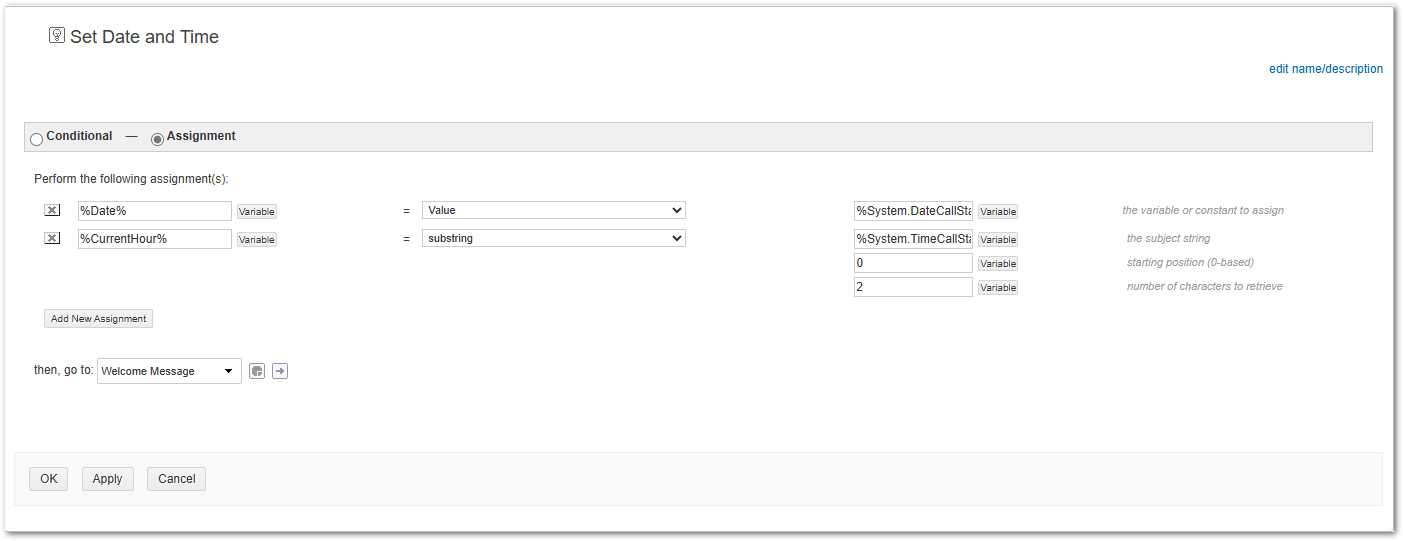Select the Assignment radio button
Image resolution: width=1403 pixels, height=541 pixels.
pyautogui.click(x=157, y=139)
